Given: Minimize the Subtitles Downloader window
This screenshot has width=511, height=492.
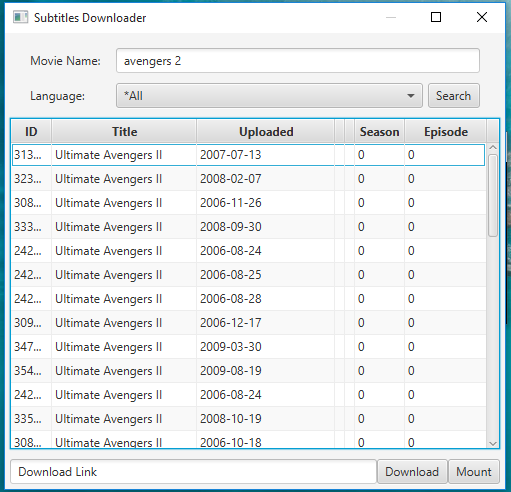Looking at the screenshot, I should [391, 17].
